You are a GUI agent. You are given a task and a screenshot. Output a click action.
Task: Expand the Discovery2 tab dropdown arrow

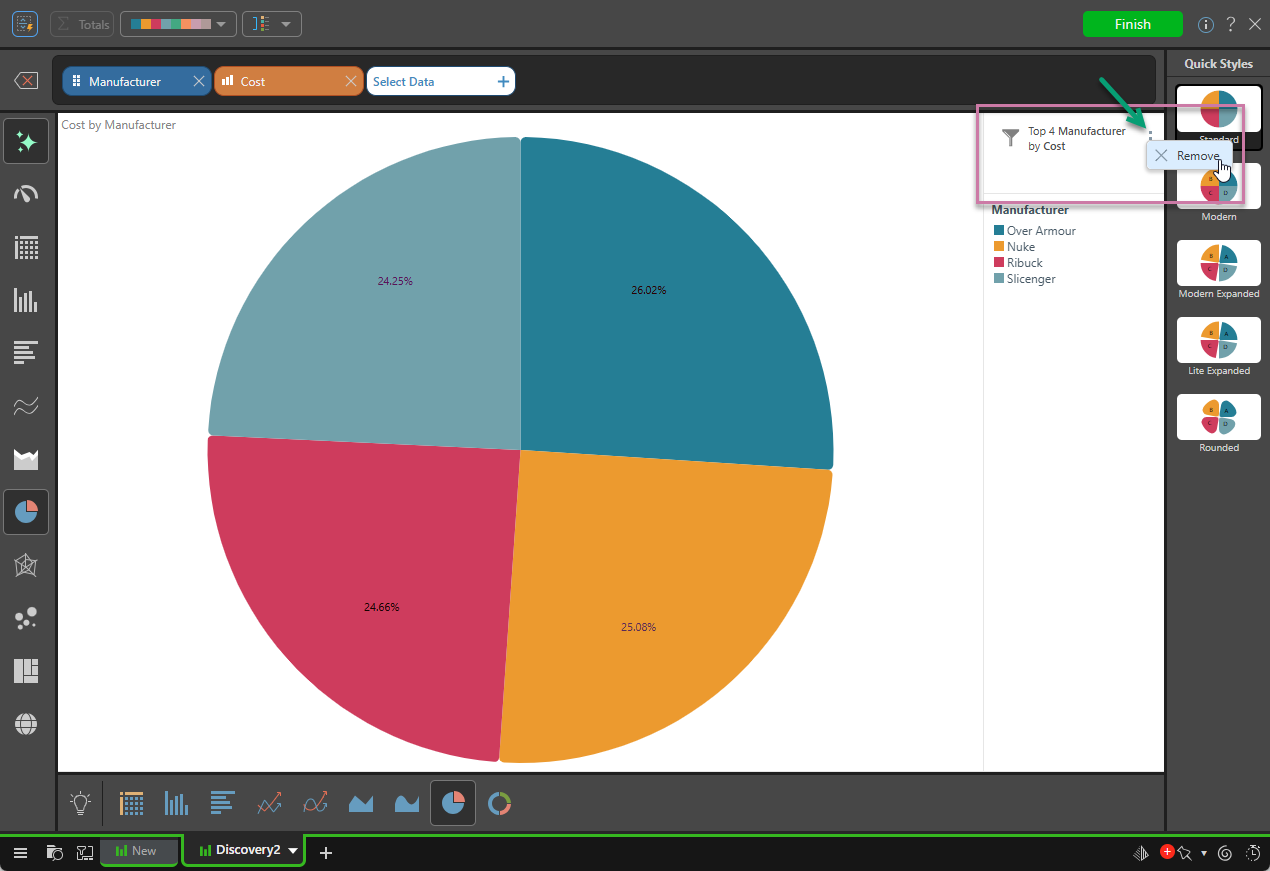pos(293,851)
